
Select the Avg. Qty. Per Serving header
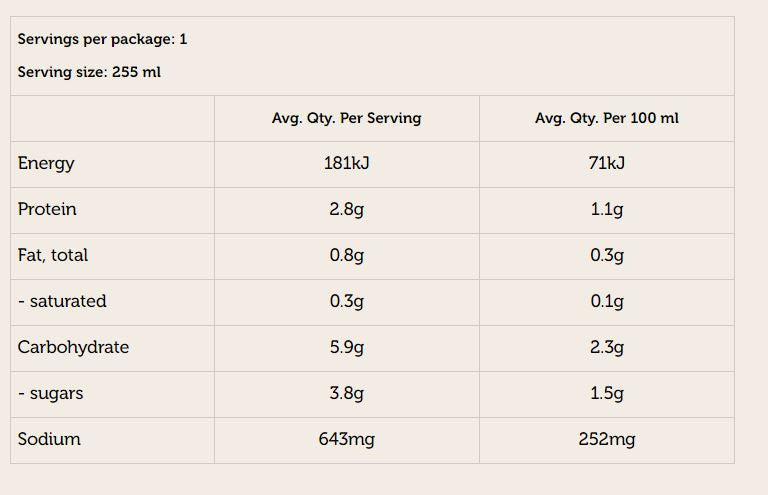pyautogui.click(x=346, y=118)
